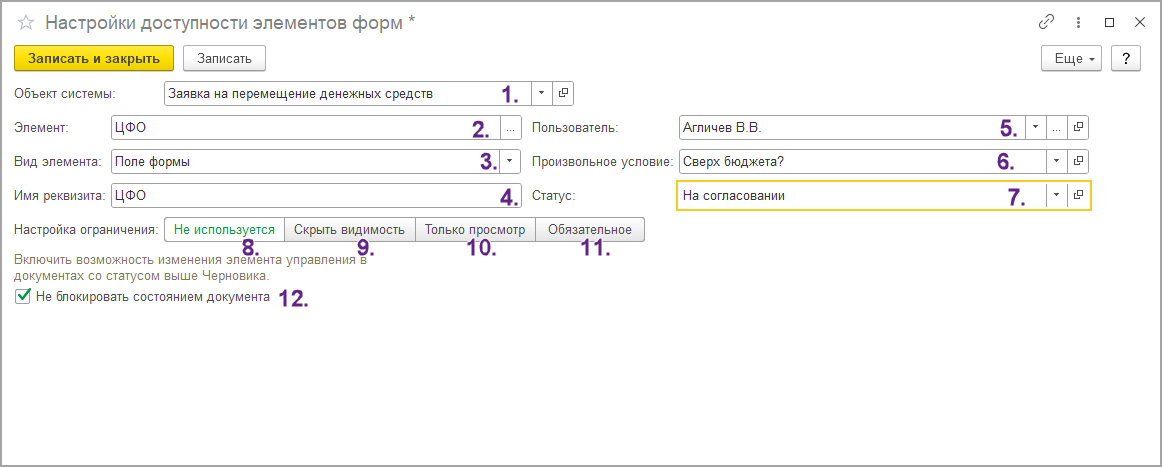Choose the 'Обязательное' restriction option
This screenshot has height=467, width=1162.
(589, 229)
